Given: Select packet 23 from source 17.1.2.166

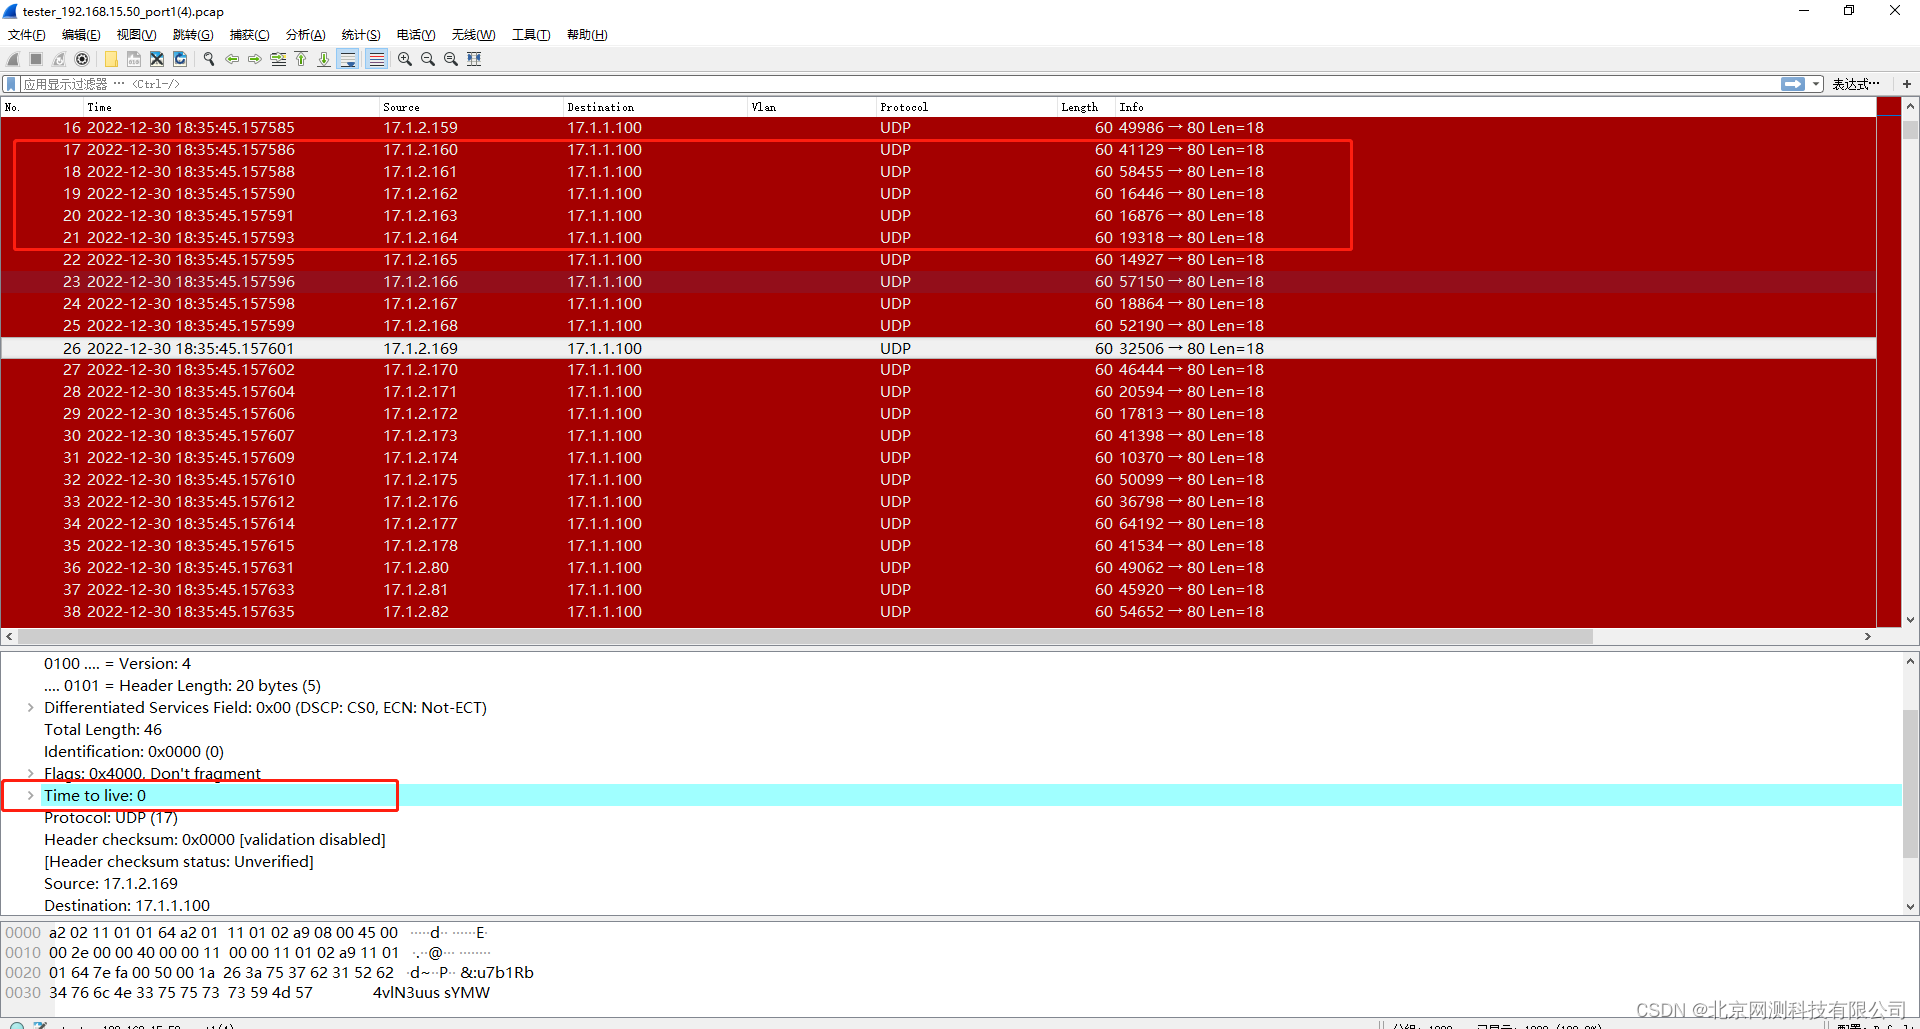Looking at the screenshot, I should tap(938, 282).
